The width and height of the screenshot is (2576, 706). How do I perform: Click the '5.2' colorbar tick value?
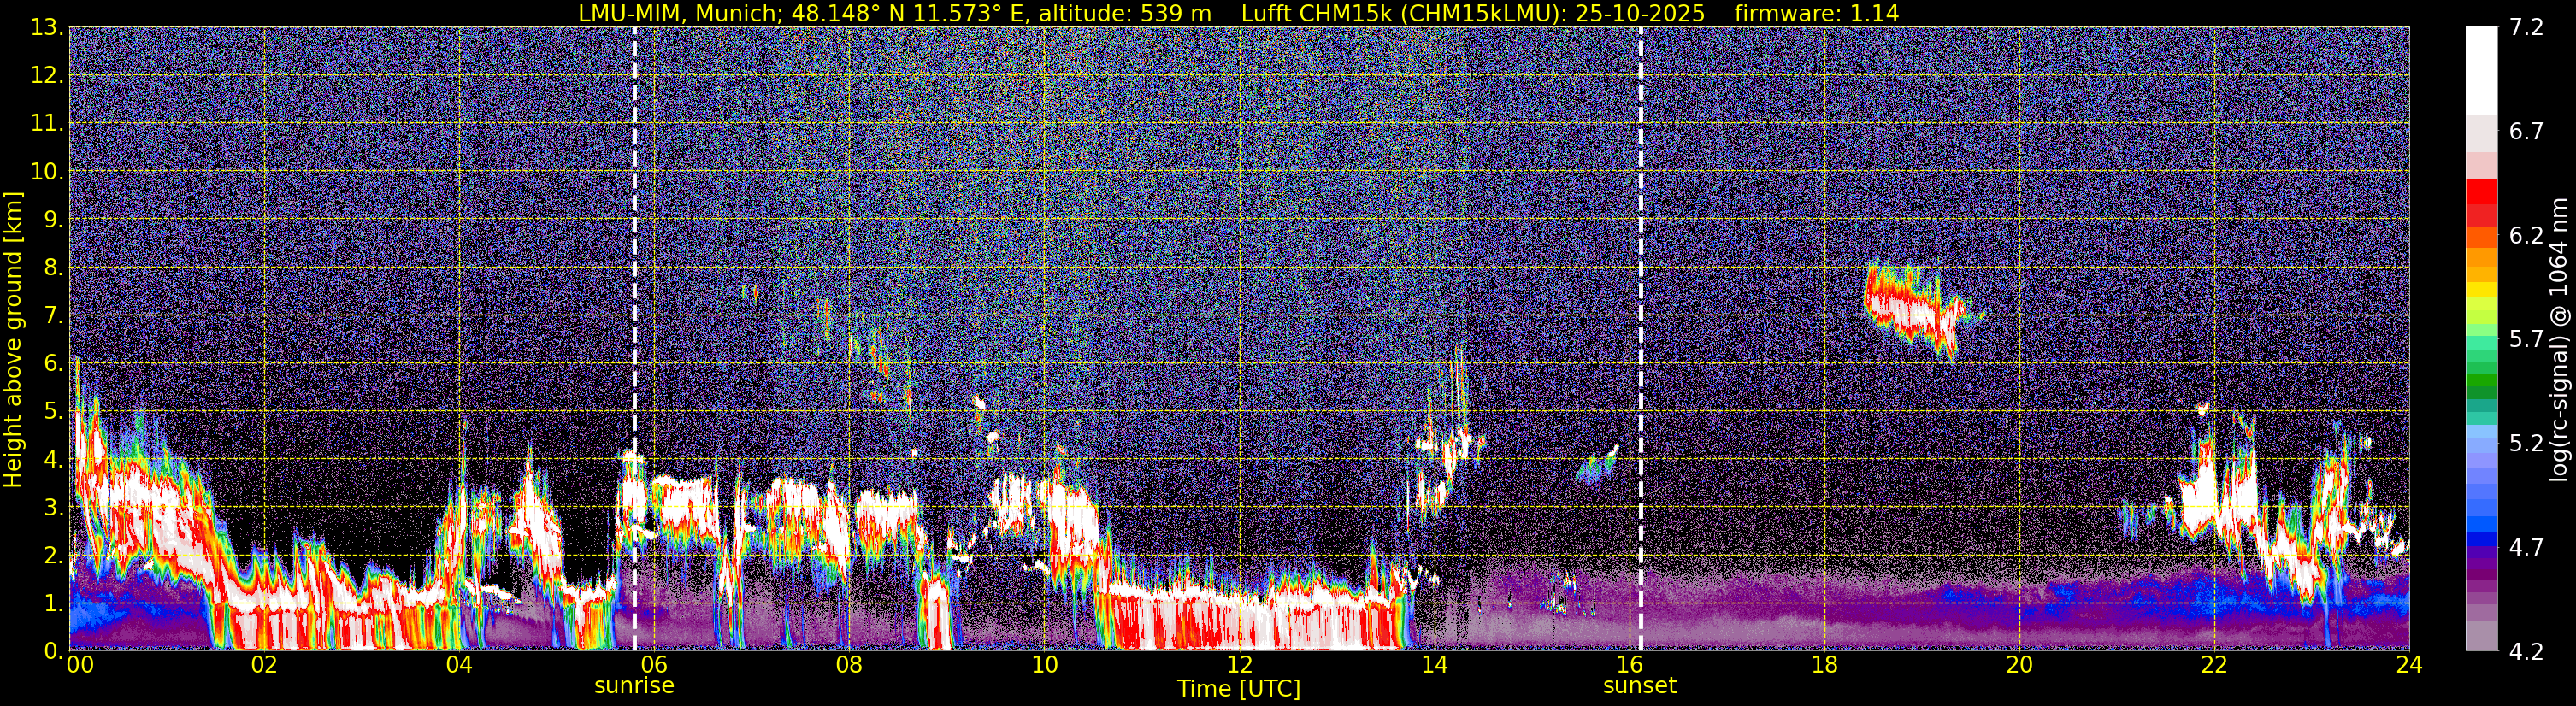(x=2526, y=444)
